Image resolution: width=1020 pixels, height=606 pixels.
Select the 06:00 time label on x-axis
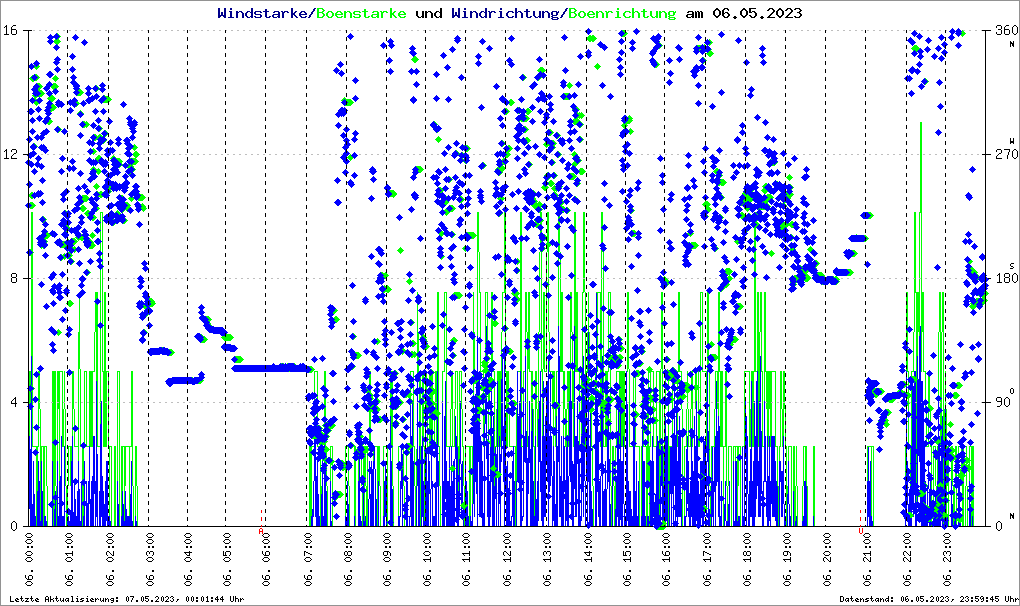(x=268, y=560)
